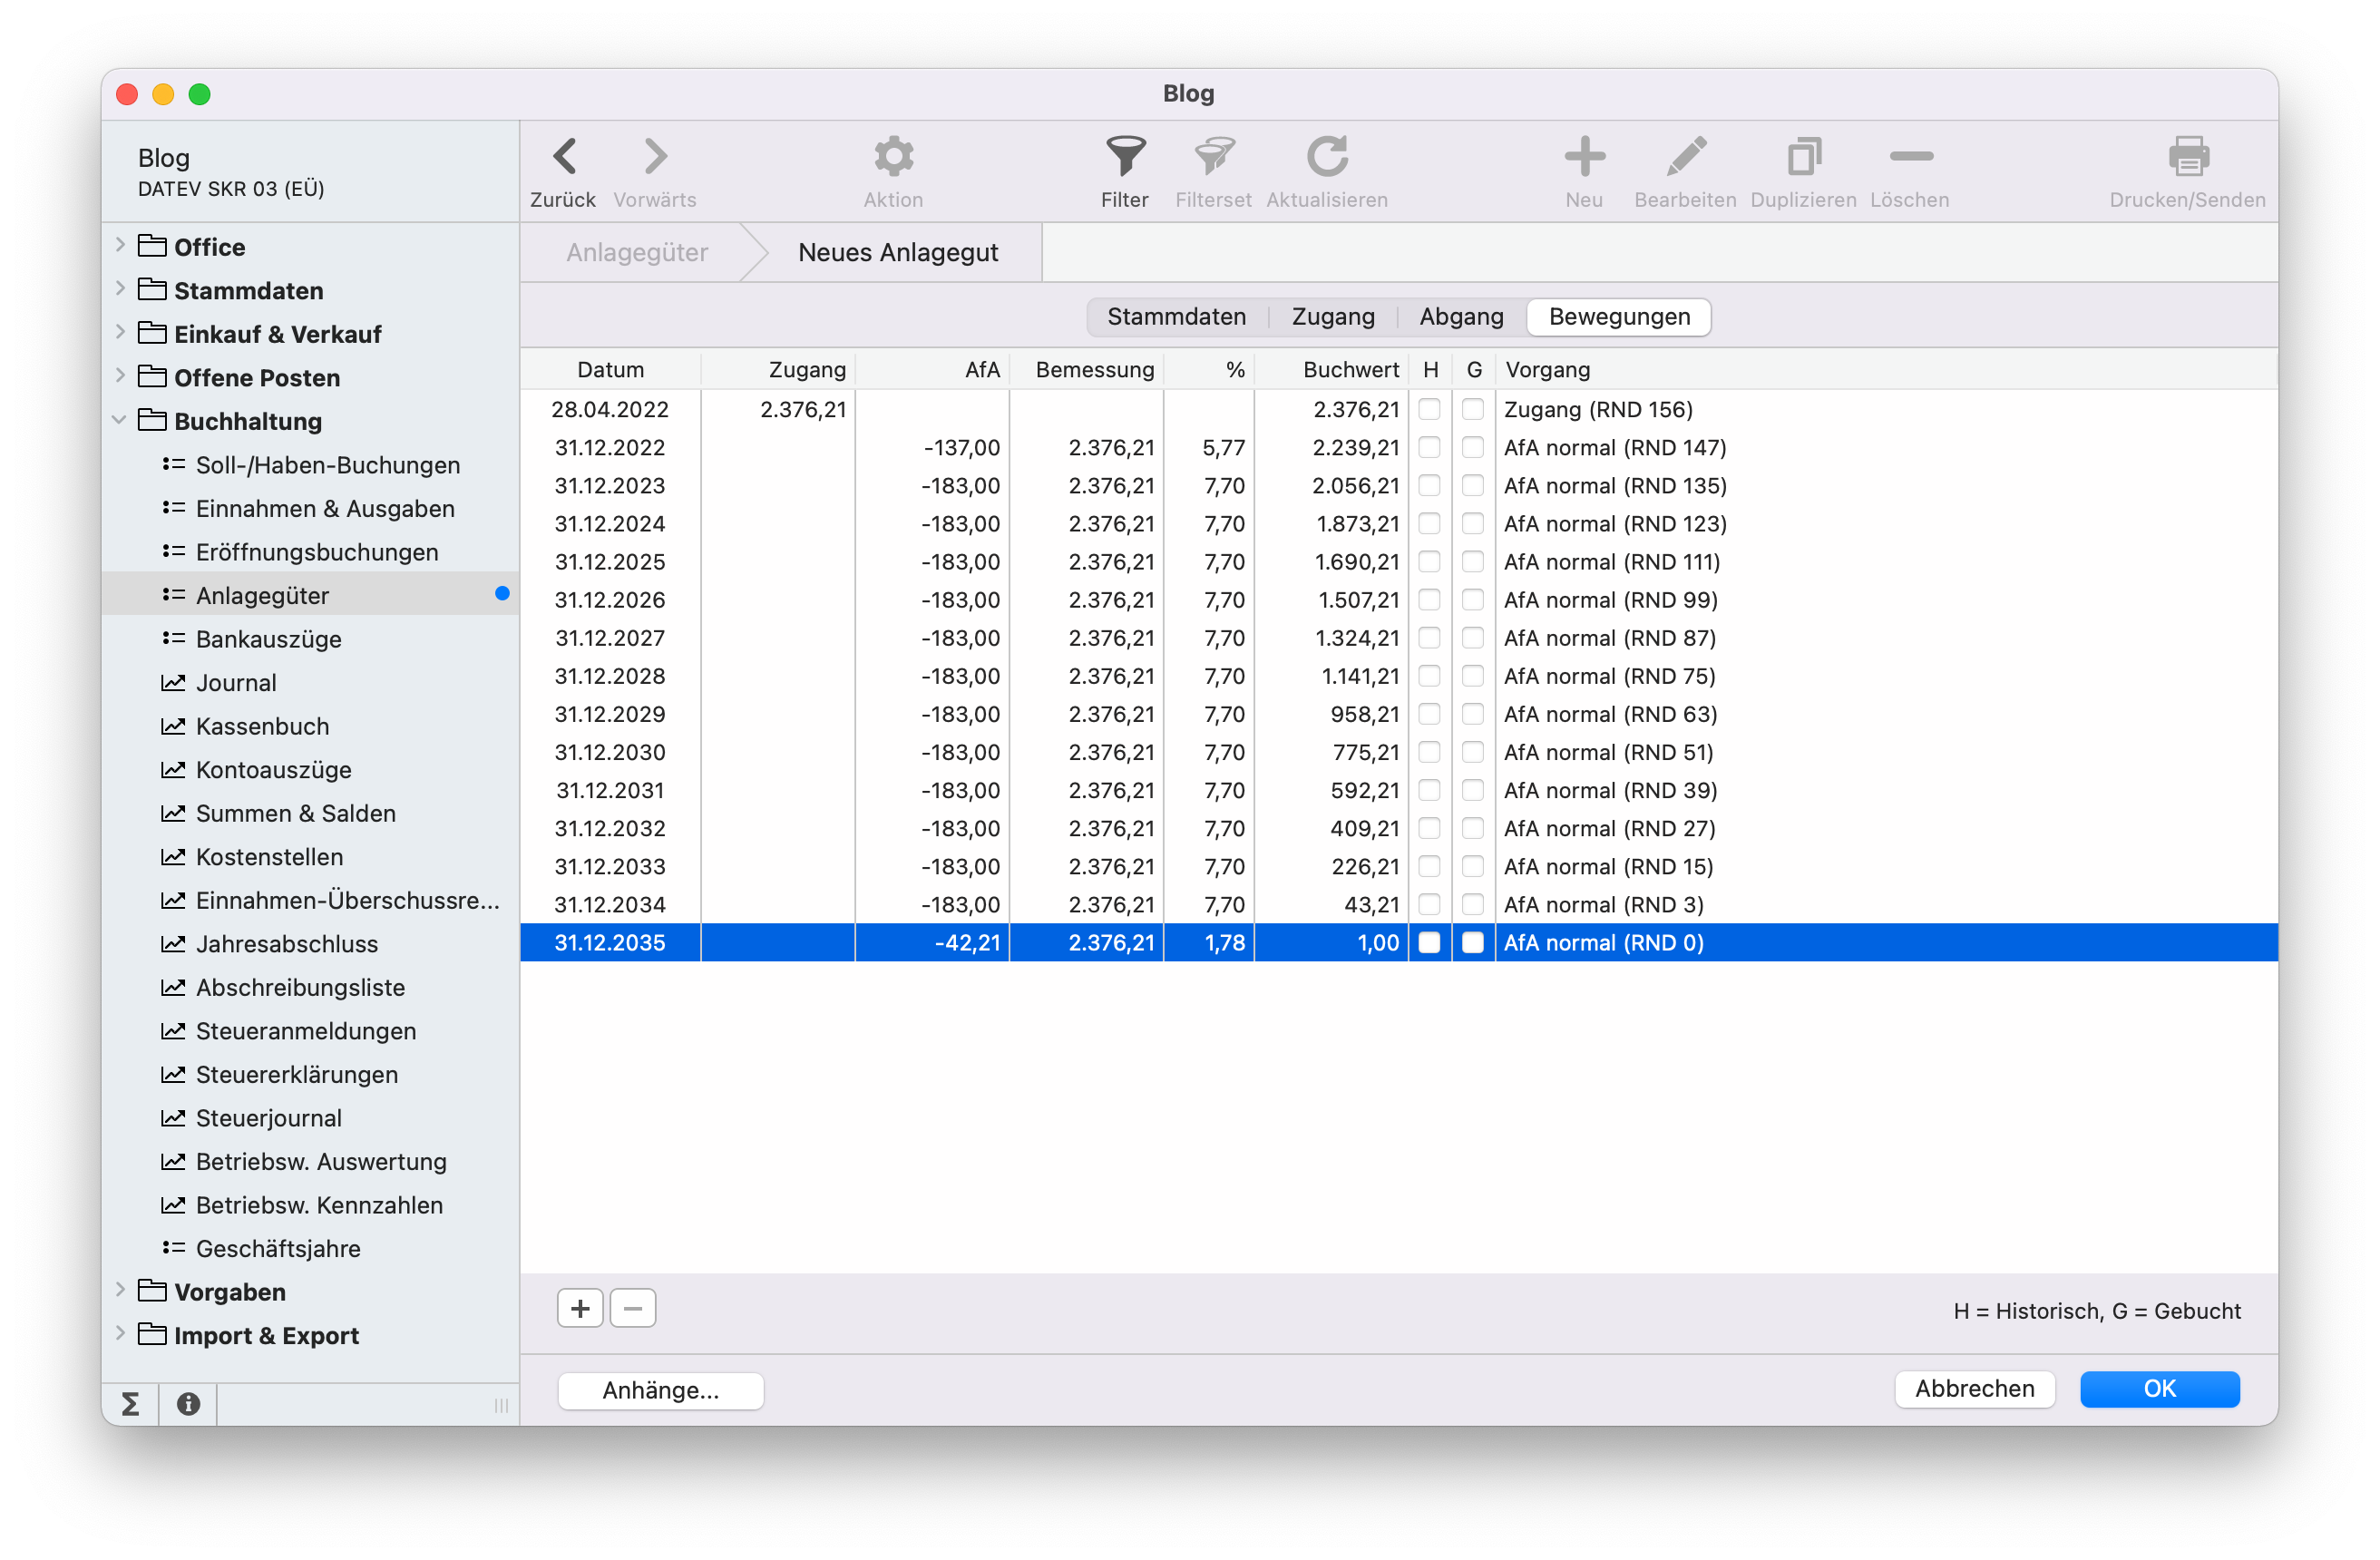
Task: Click the Filter funnel icon
Action: [x=1125, y=157]
